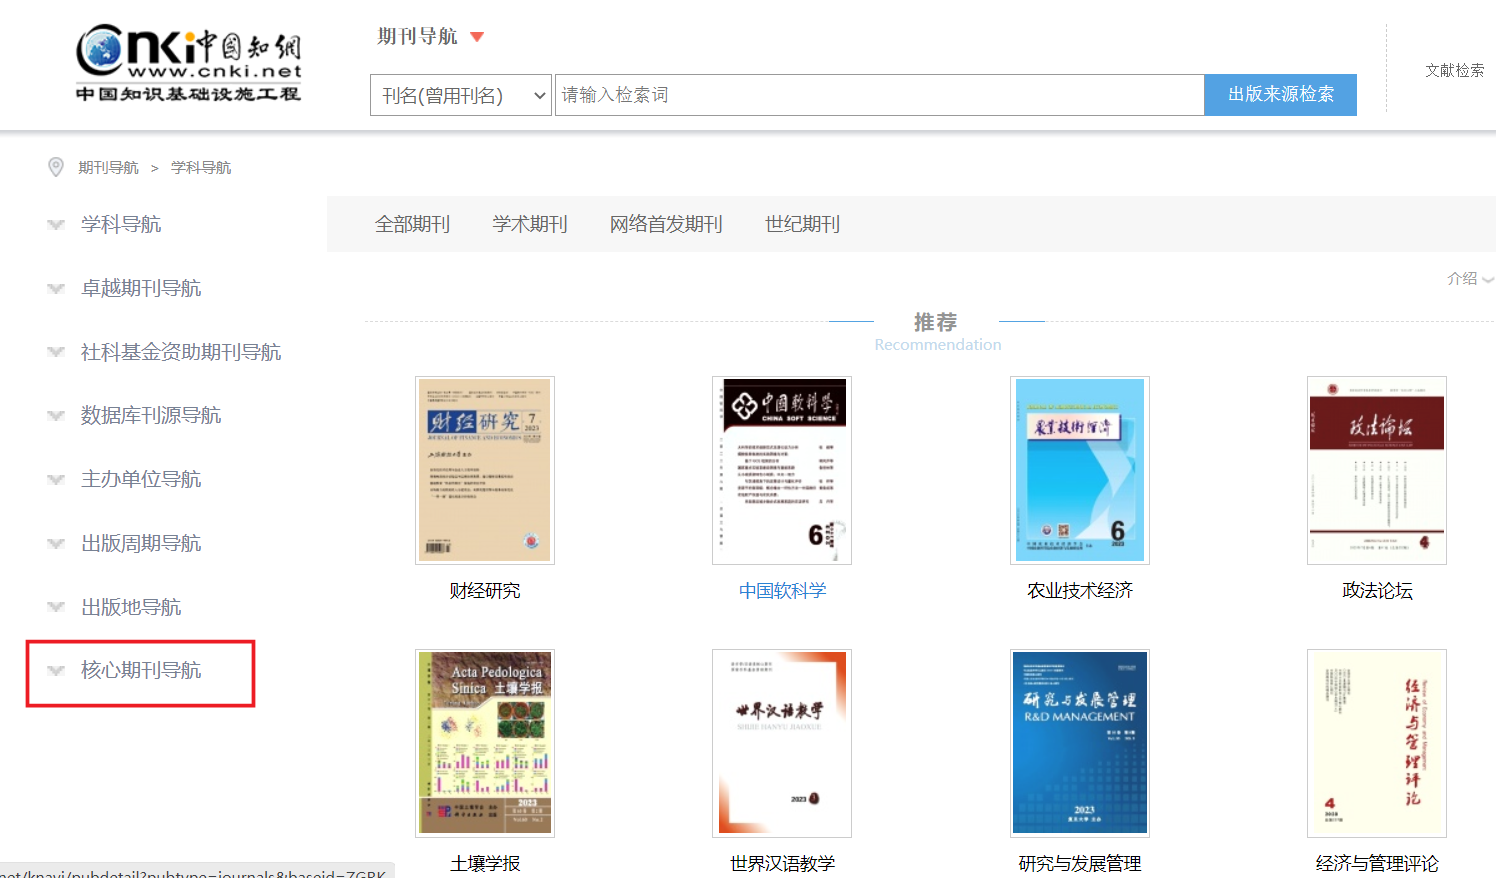The height and width of the screenshot is (878, 1496).
Task: Switch to the 世纪期刊 tab
Action: [802, 224]
